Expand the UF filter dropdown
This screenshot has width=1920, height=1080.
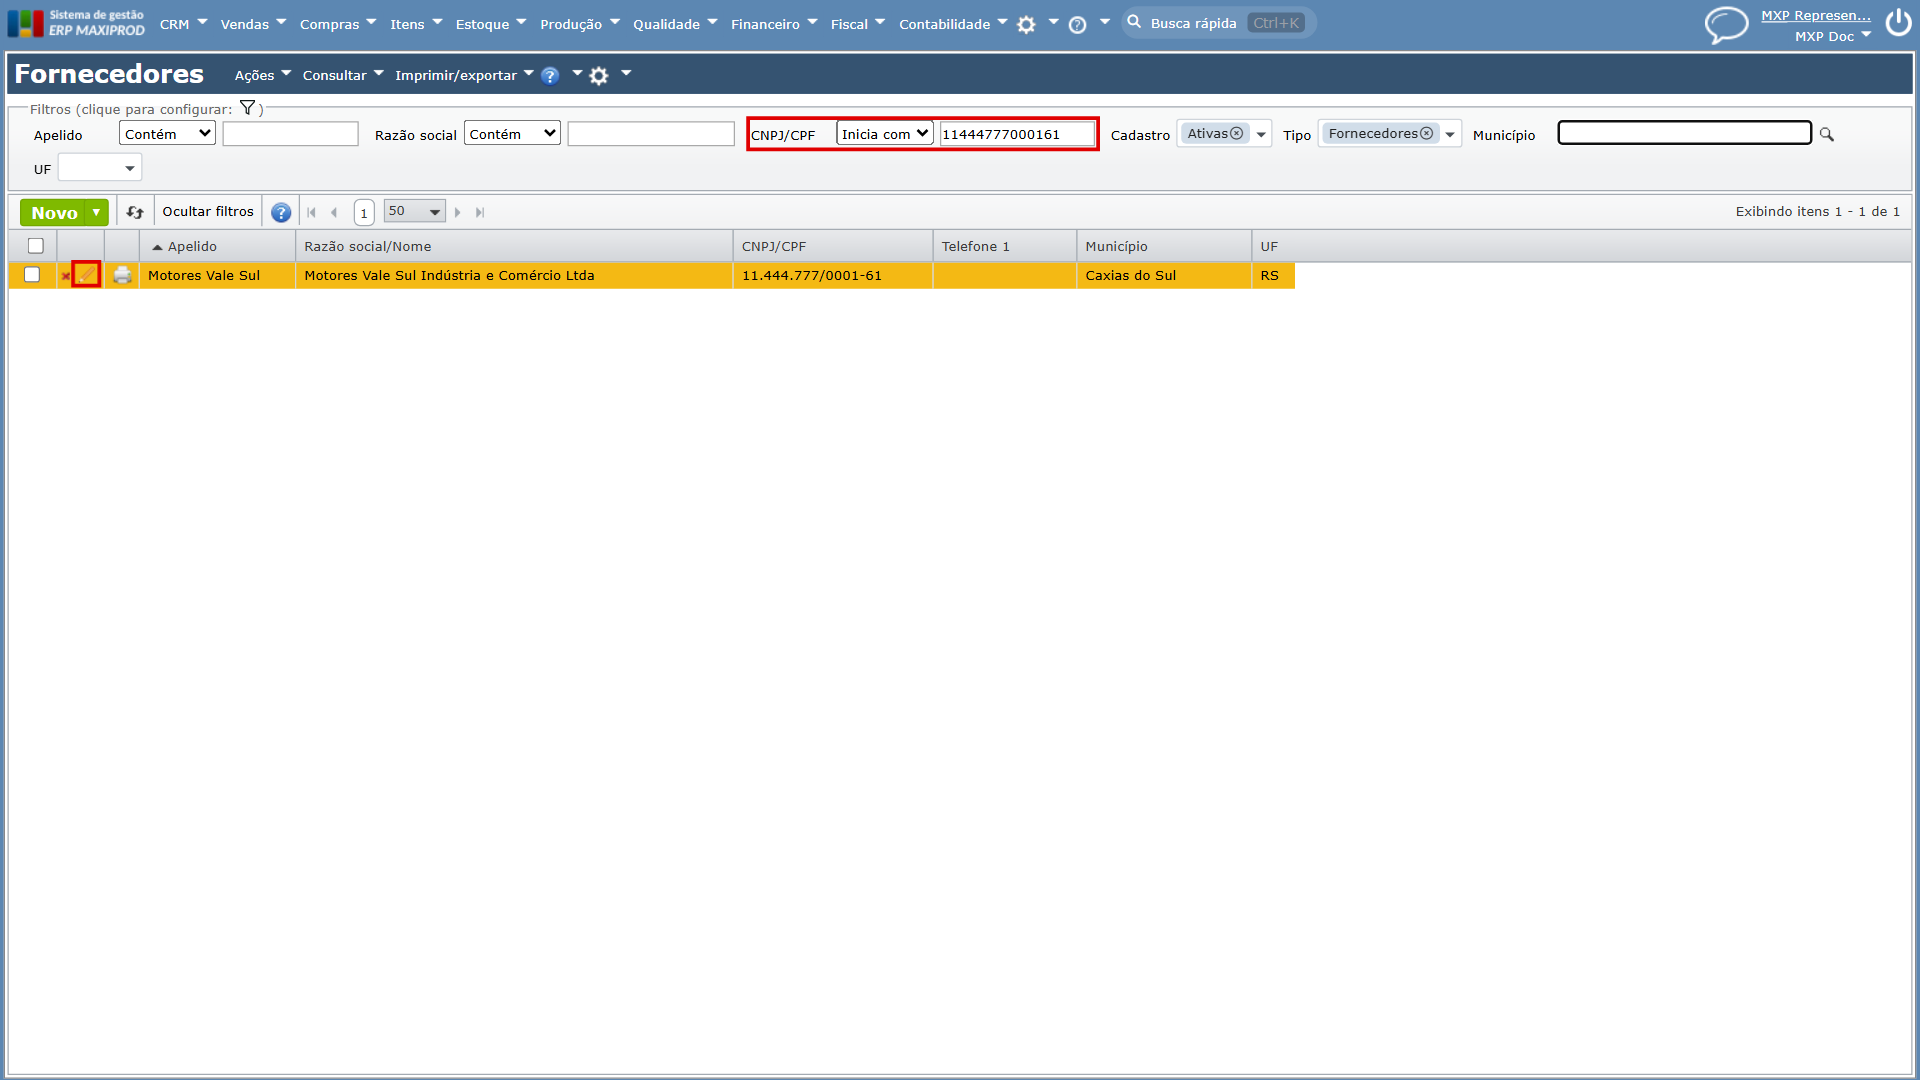(100, 168)
